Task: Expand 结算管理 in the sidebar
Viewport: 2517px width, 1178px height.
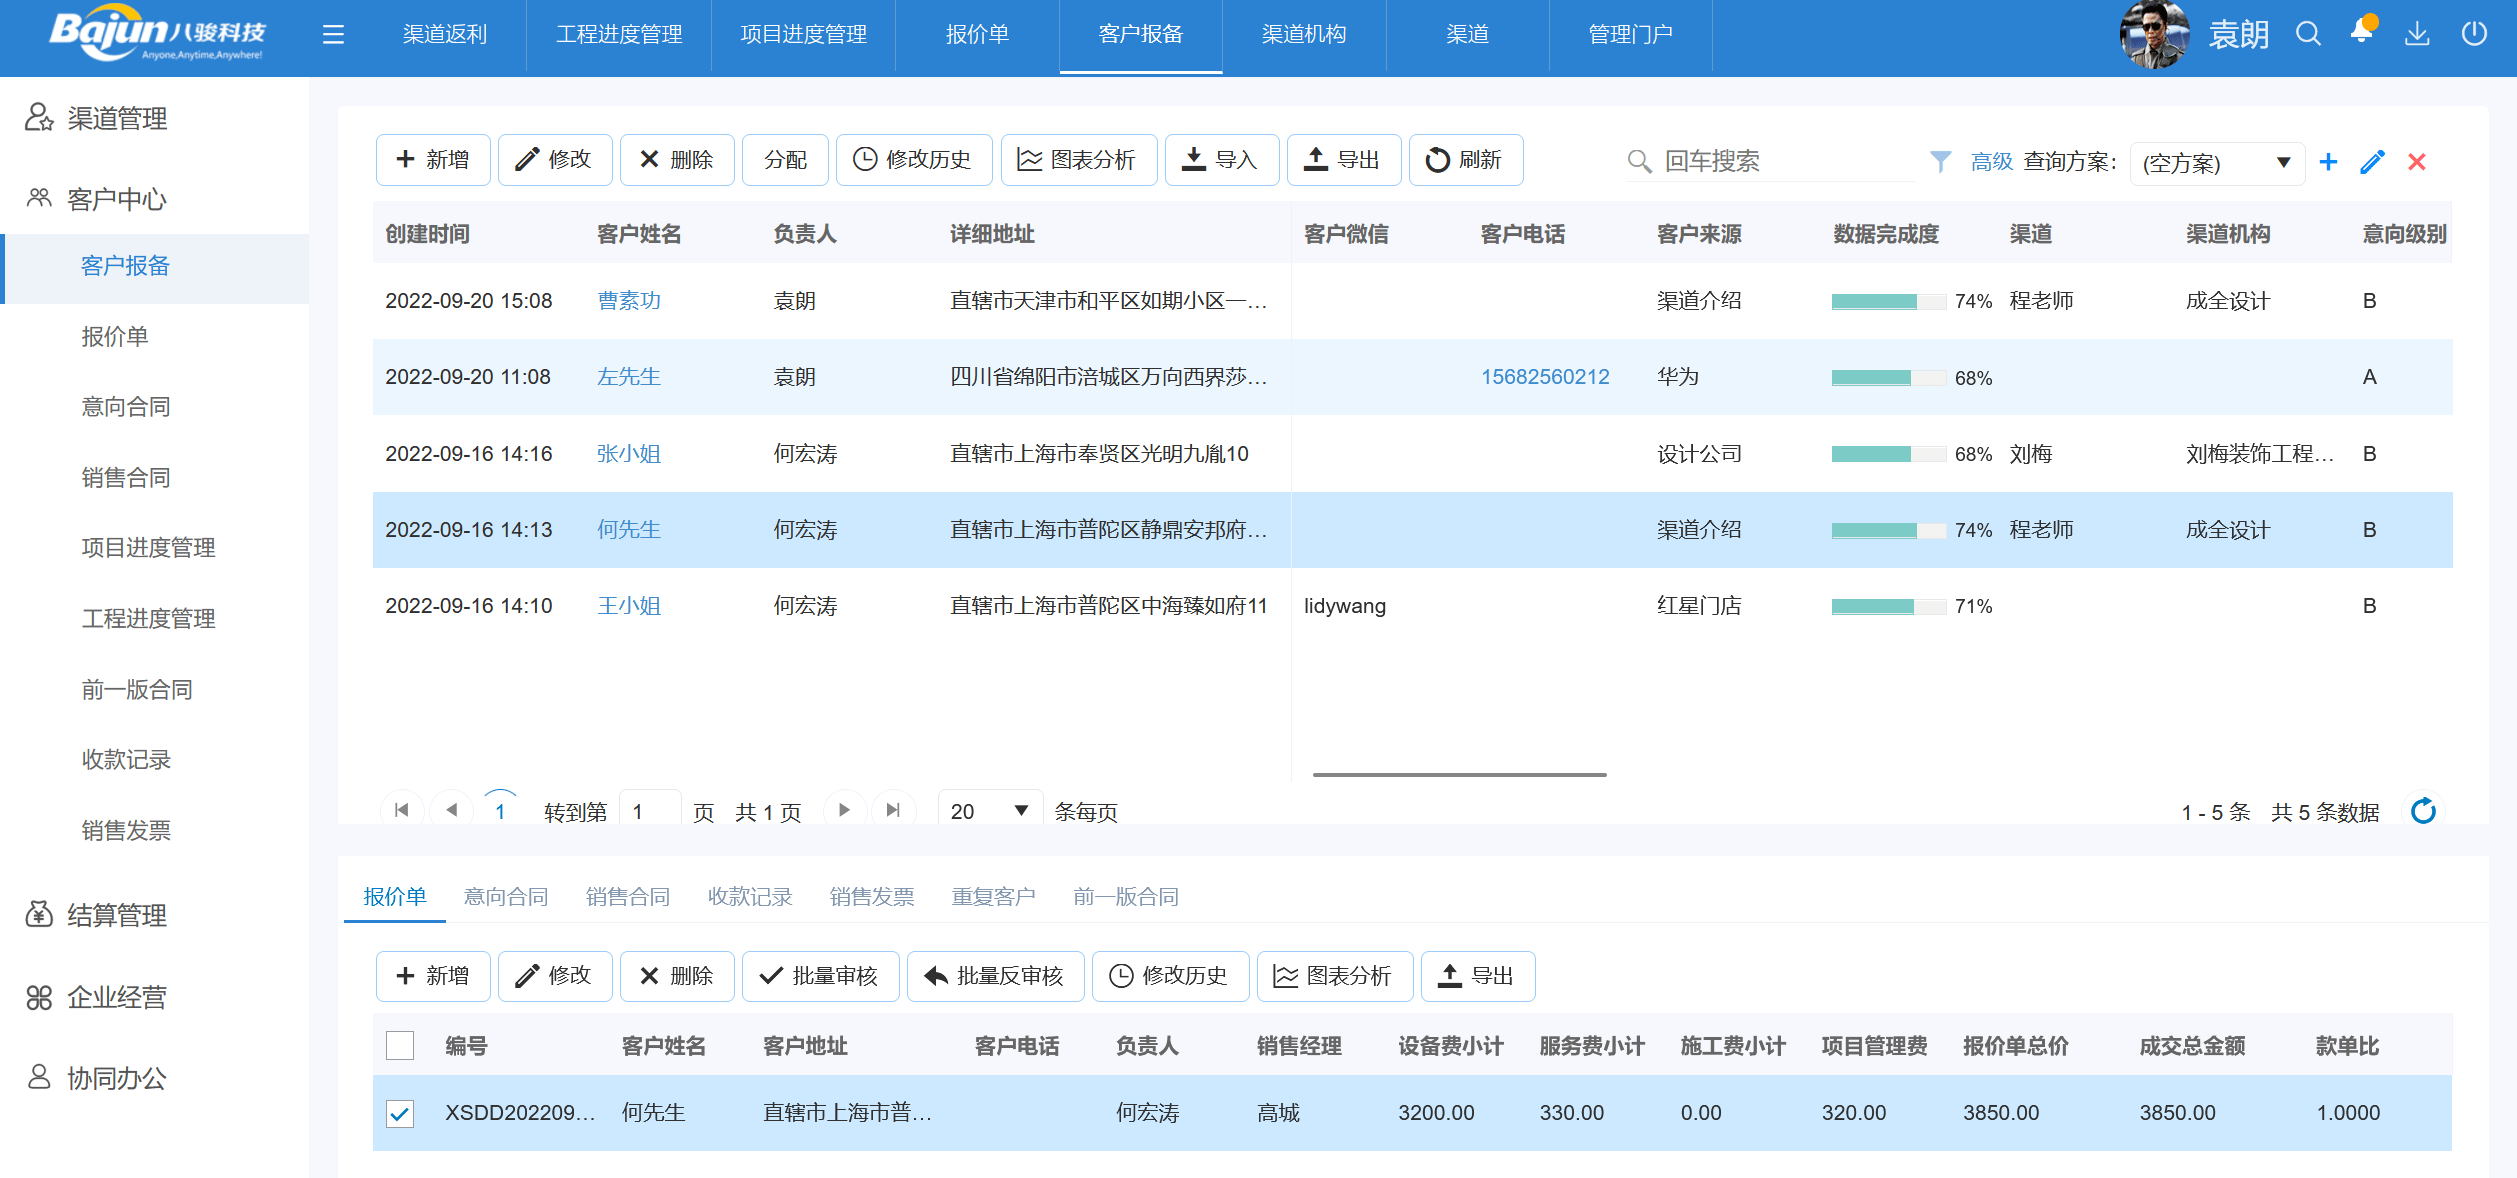Action: (x=117, y=915)
